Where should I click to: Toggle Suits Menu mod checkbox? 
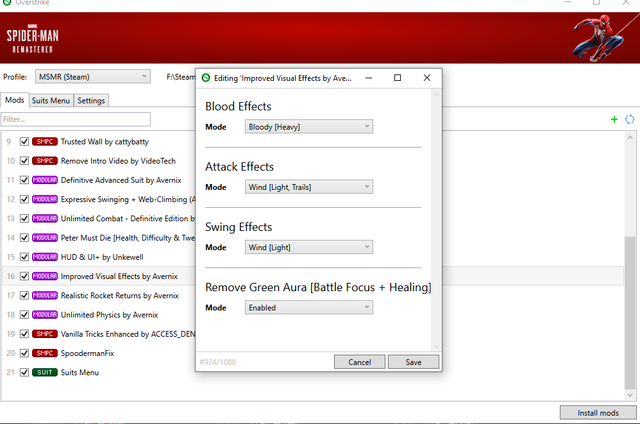24,372
